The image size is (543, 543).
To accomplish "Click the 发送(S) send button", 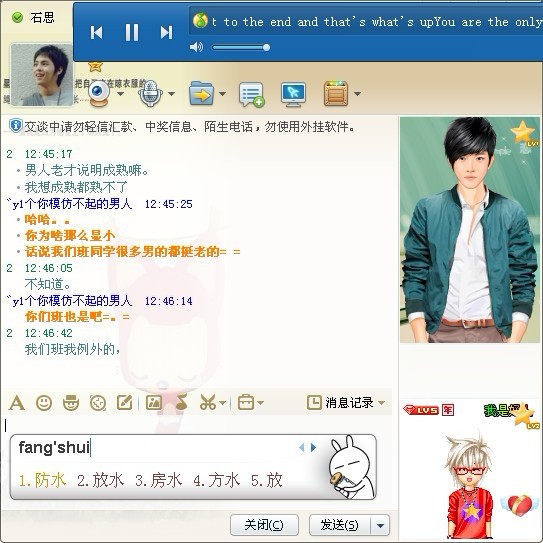I will pyautogui.click(x=339, y=525).
